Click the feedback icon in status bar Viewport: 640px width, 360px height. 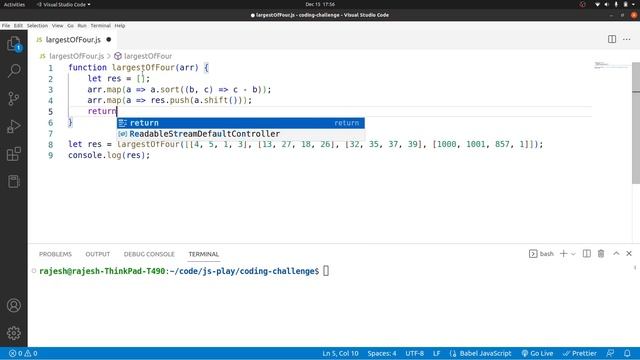pyautogui.click(x=611, y=353)
